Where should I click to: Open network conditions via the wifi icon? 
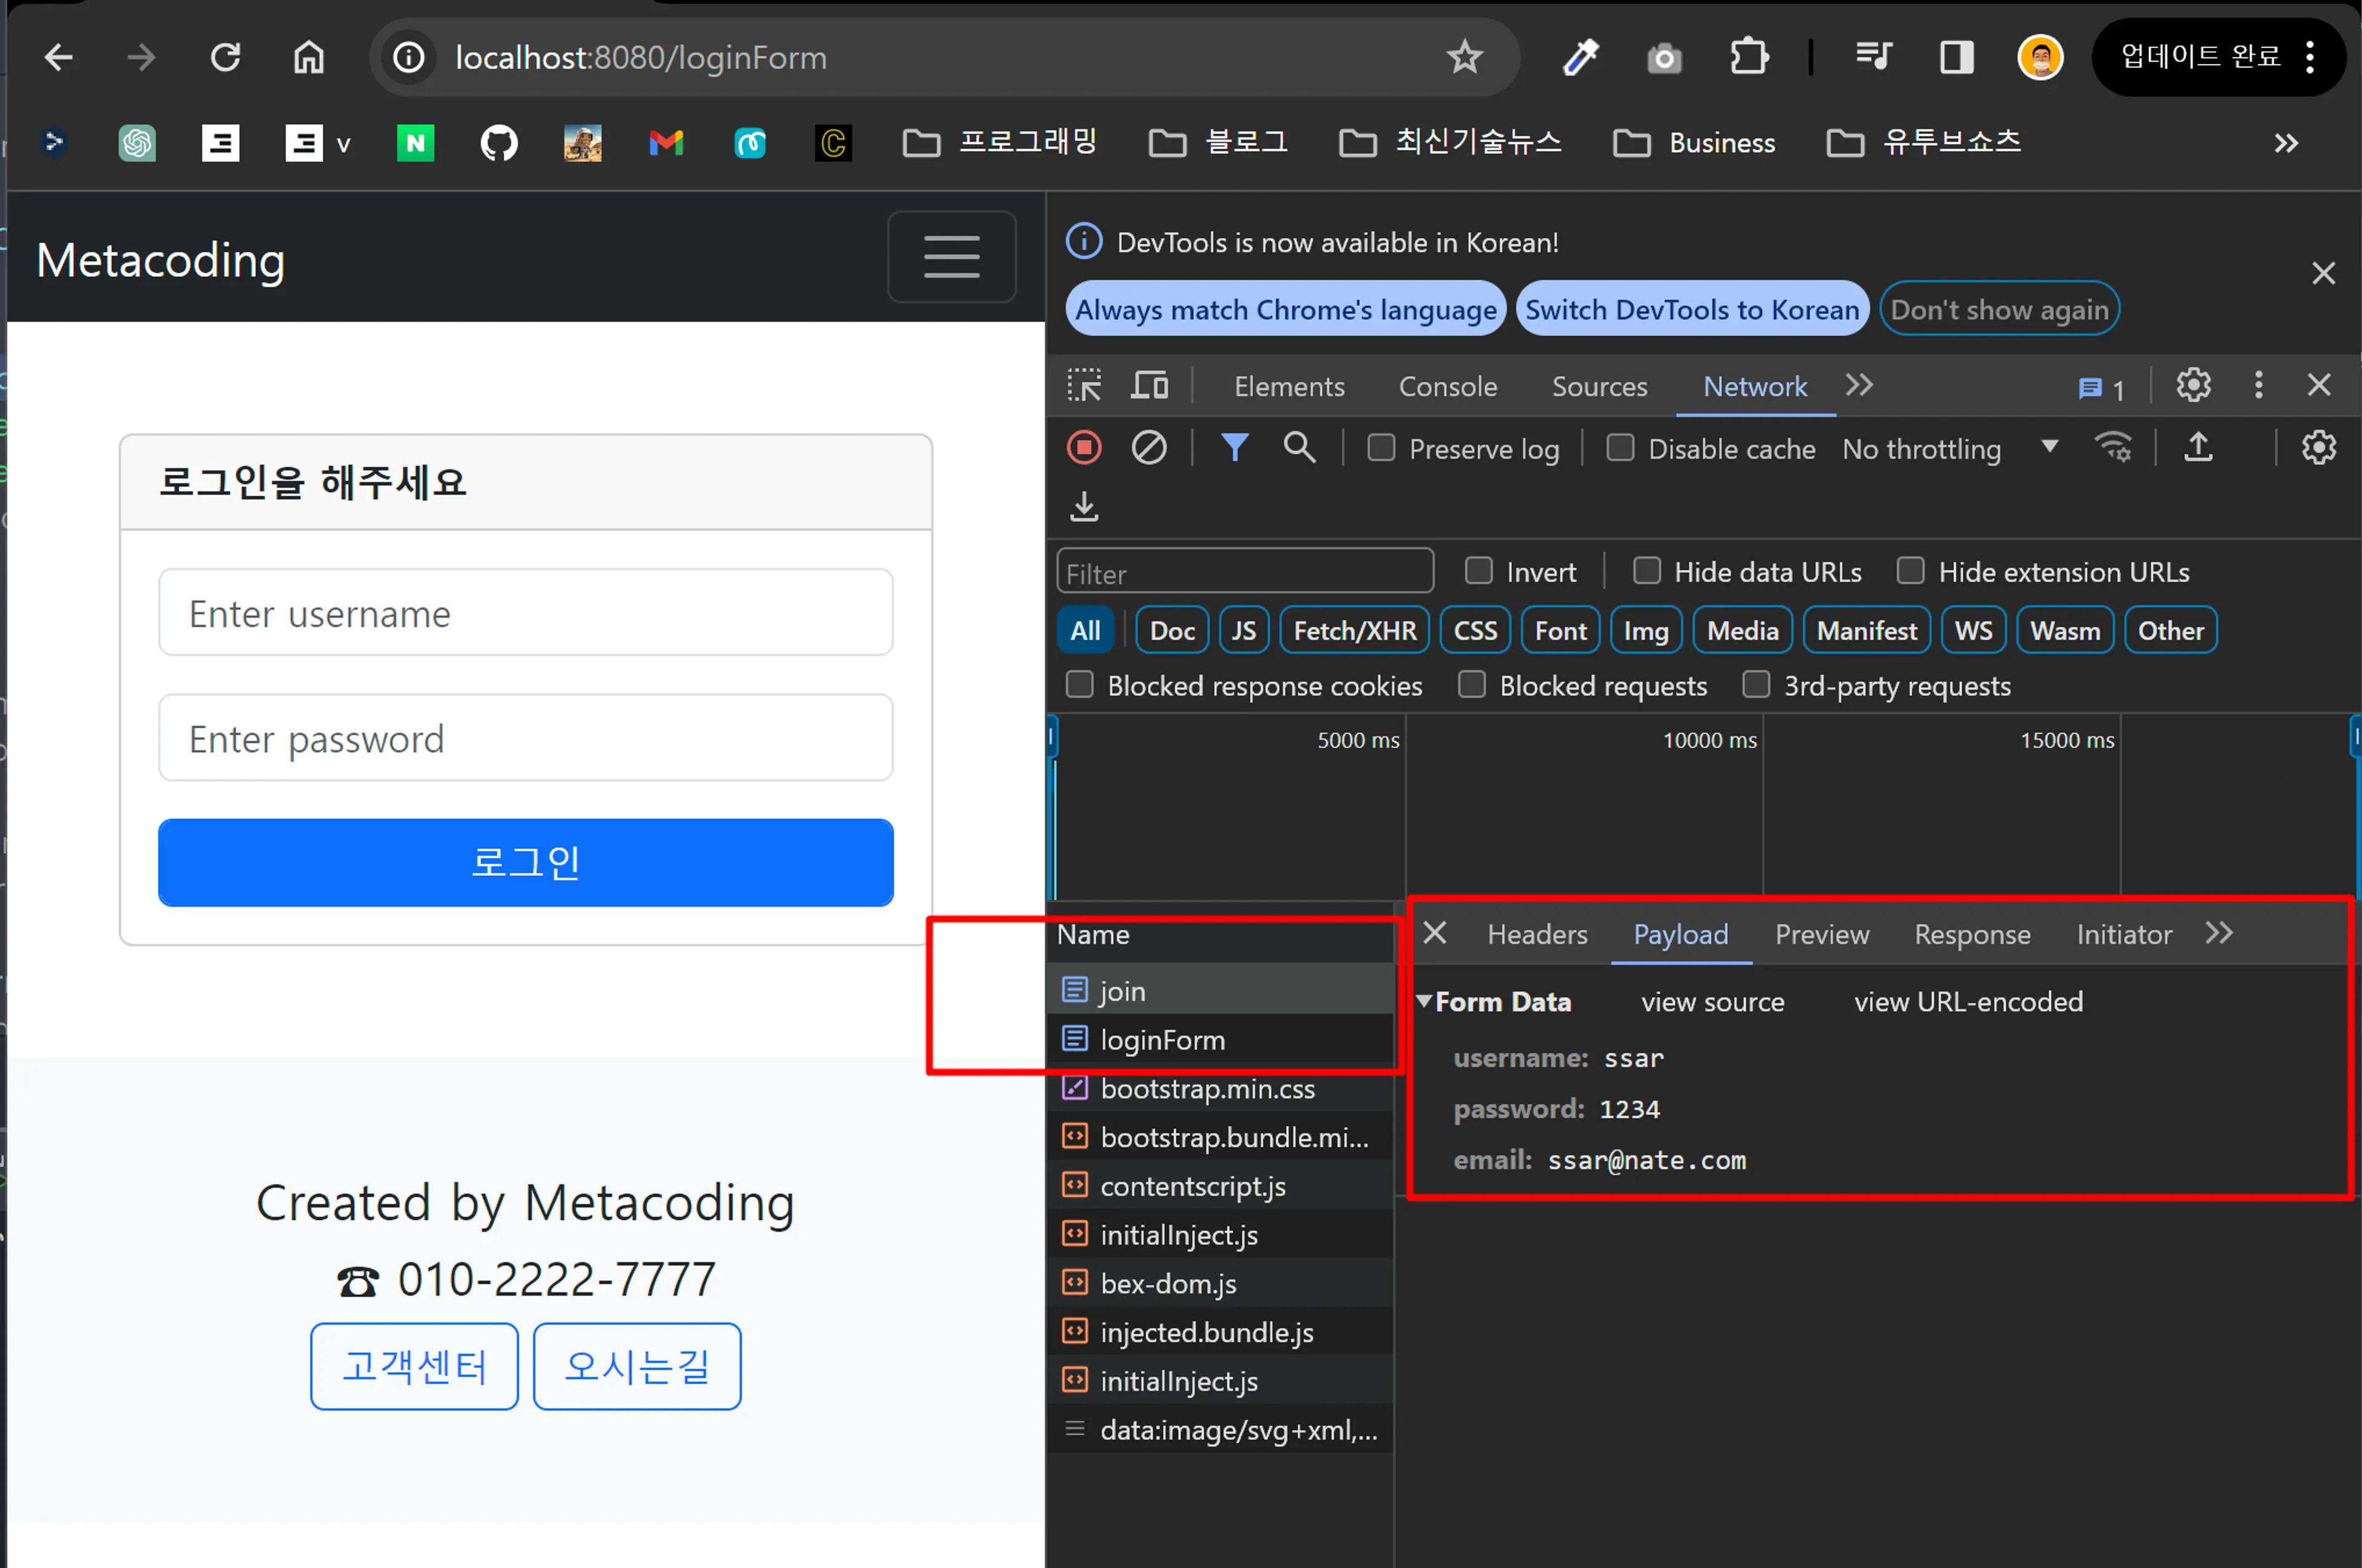pyautogui.click(x=2113, y=447)
